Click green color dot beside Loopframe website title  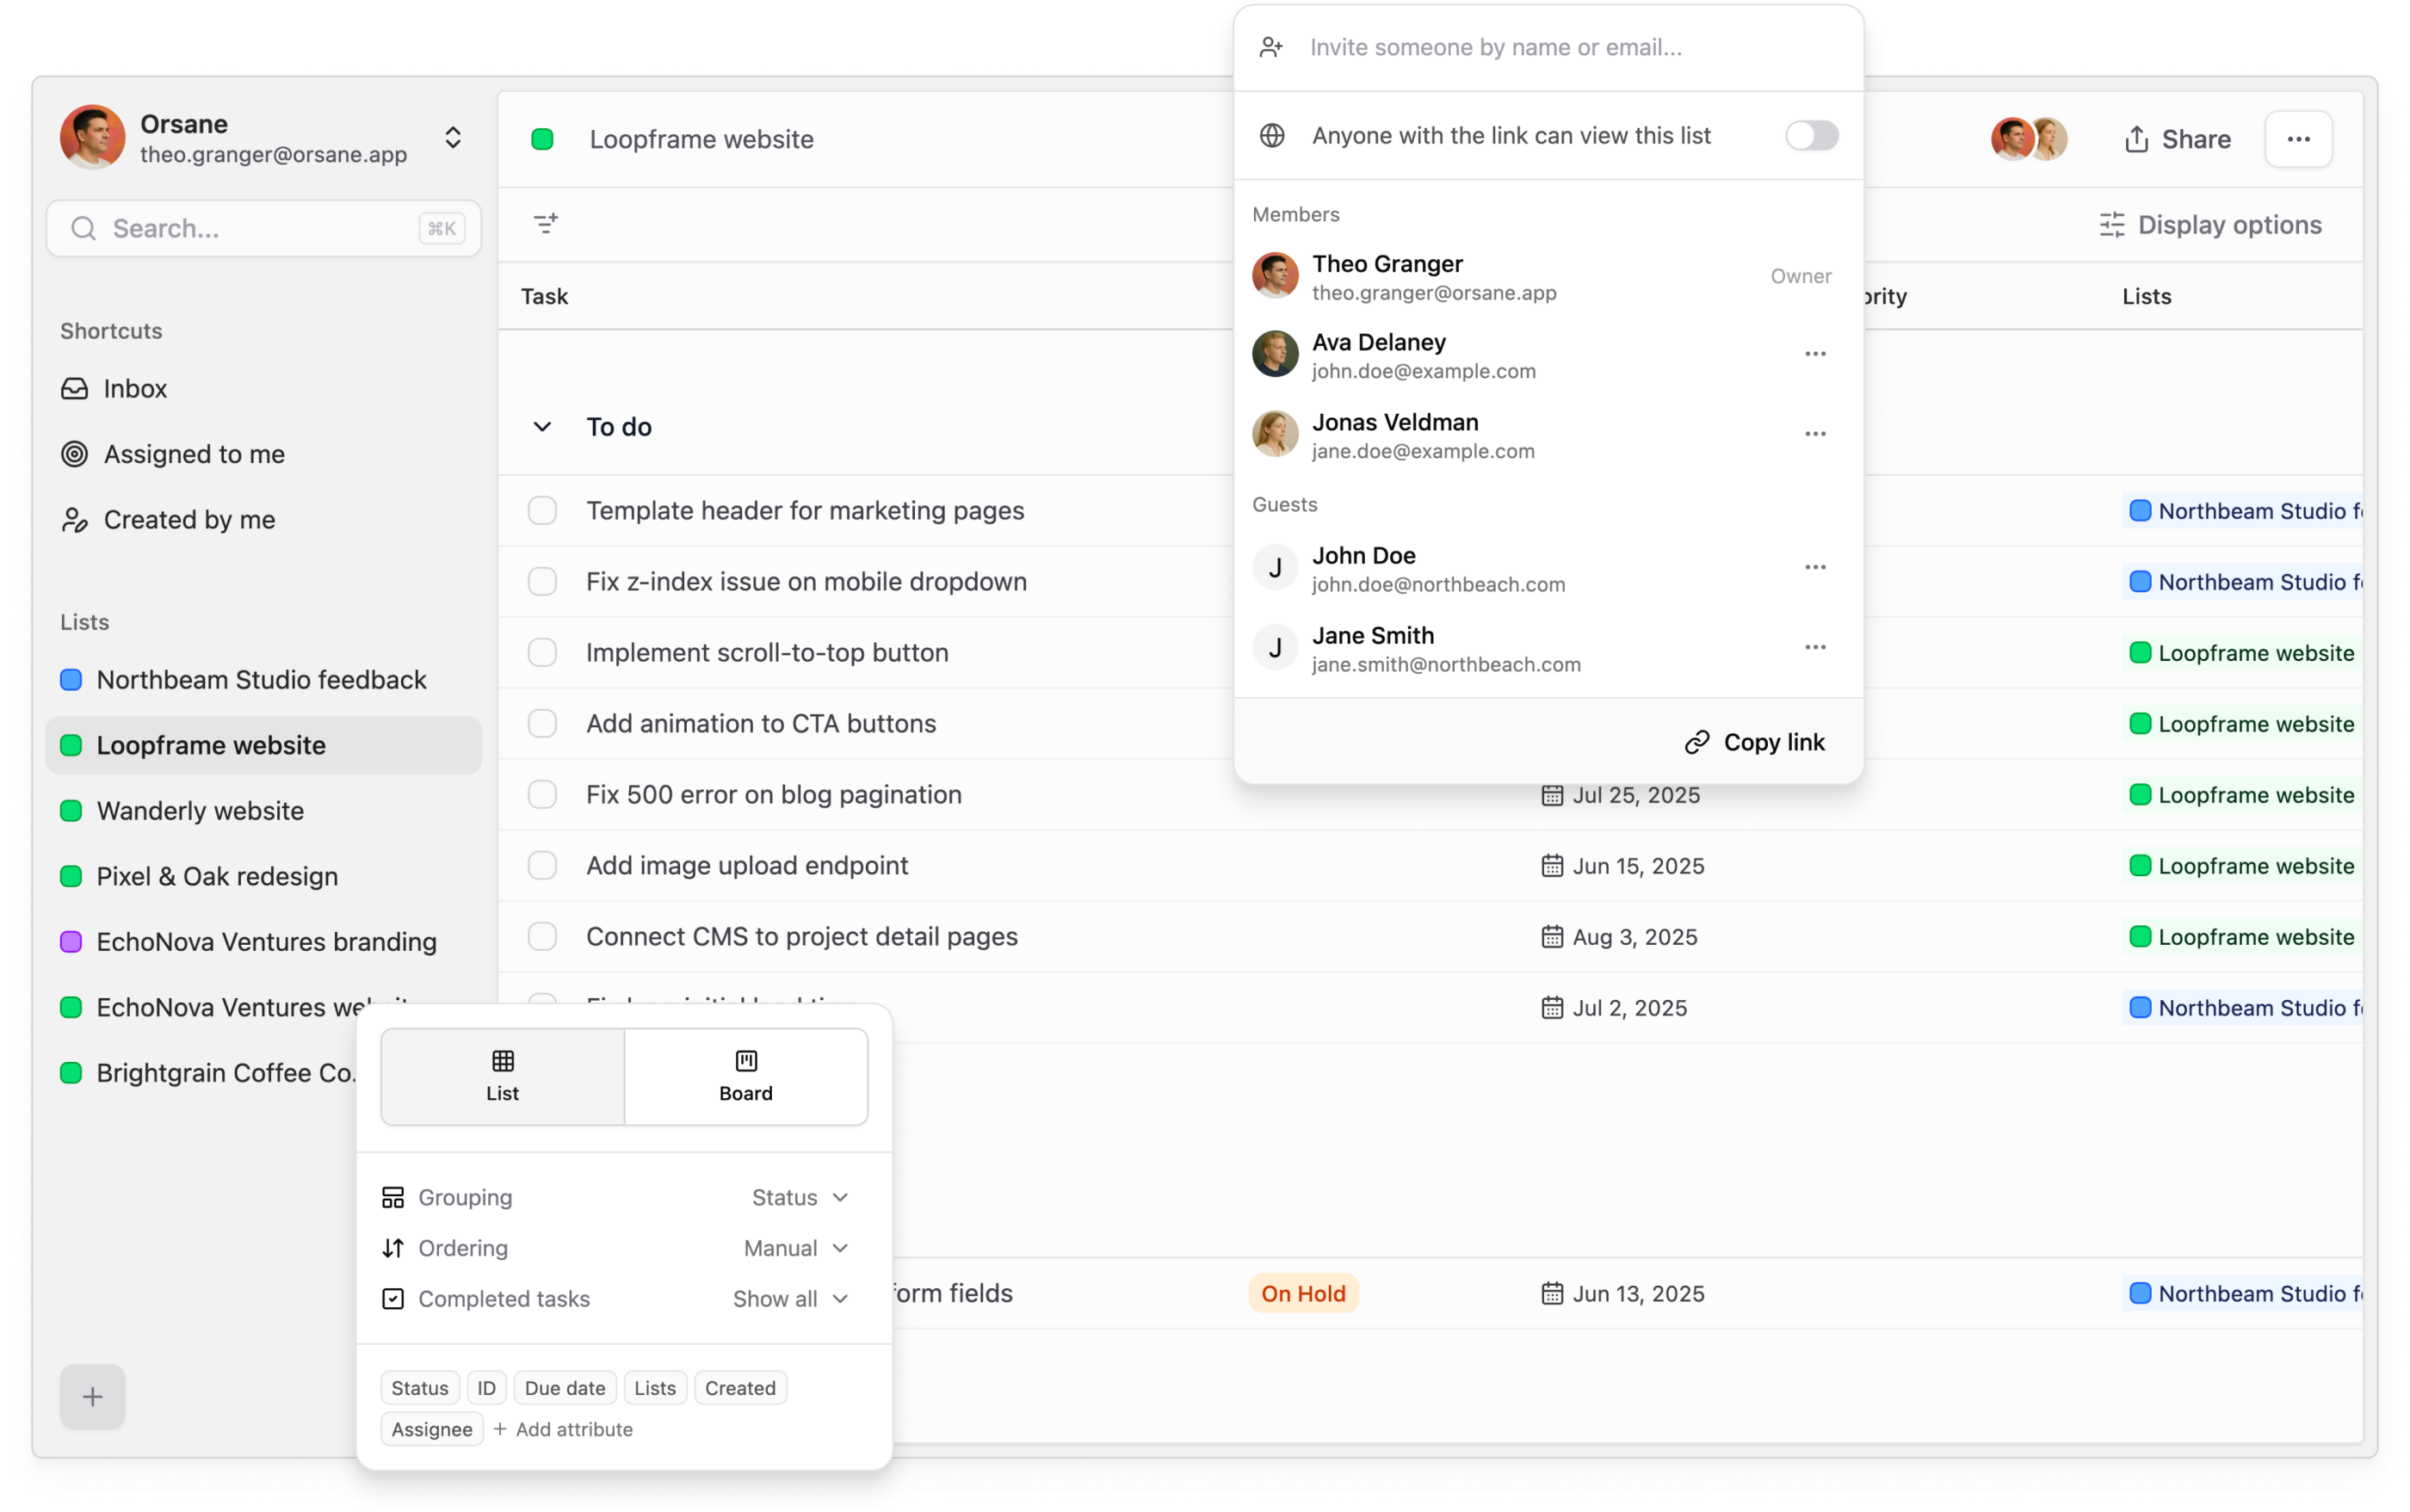coord(542,139)
